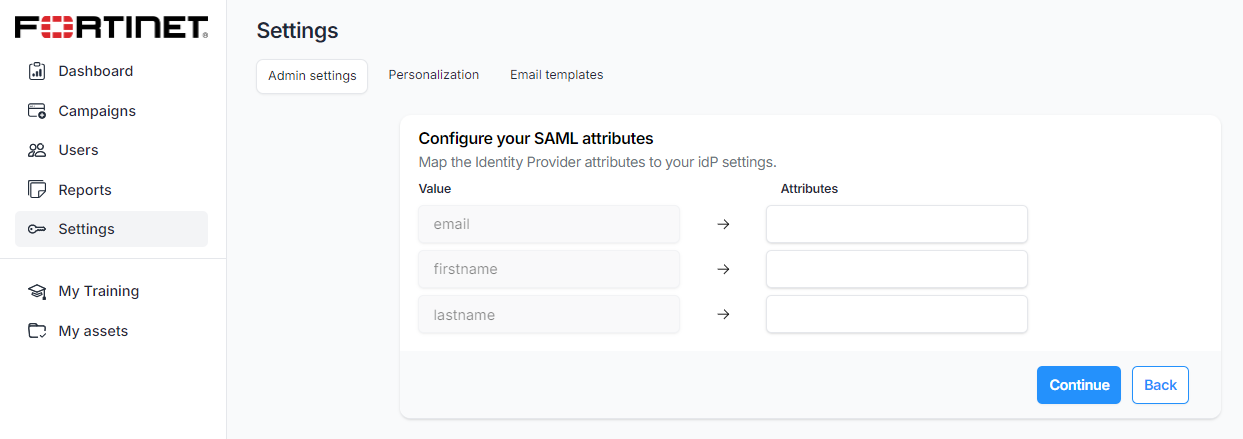Select the Users people icon
Viewport: 1243px width, 439px height.
pyautogui.click(x=37, y=150)
